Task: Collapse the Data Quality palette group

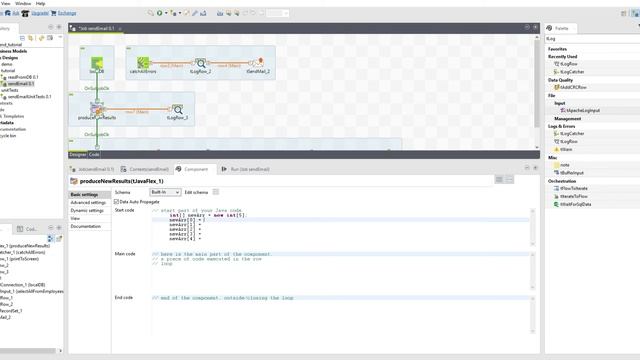Action: pos(560,80)
